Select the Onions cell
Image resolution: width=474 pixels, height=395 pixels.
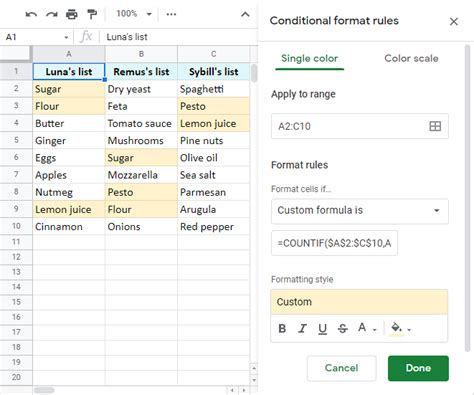141,227
